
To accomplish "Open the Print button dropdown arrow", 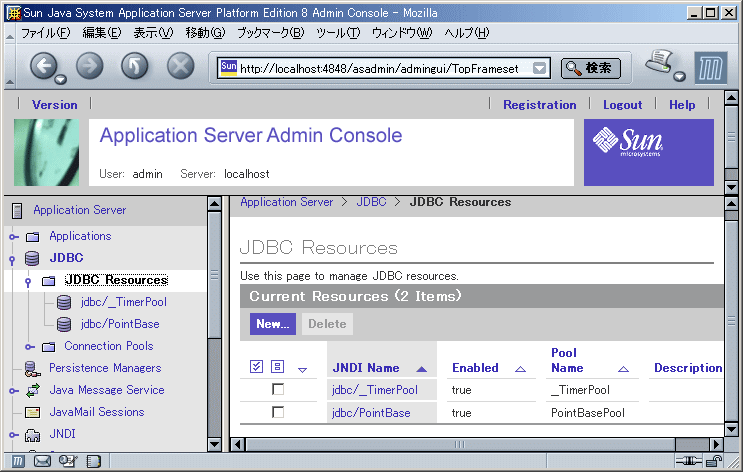I will (680, 76).
